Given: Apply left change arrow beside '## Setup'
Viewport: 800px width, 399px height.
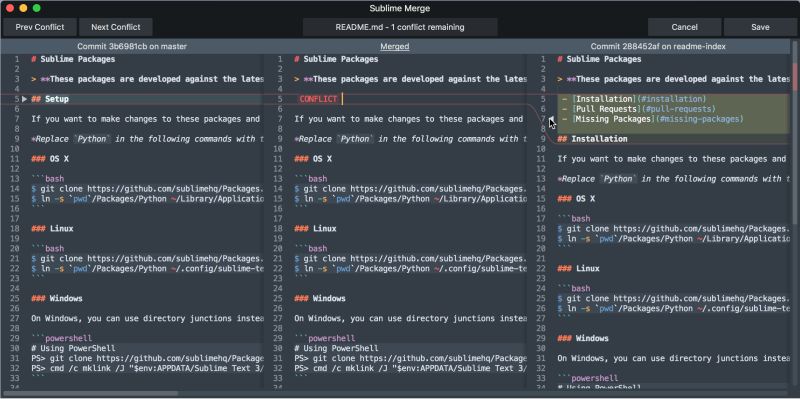Looking at the screenshot, I should coord(24,99).
